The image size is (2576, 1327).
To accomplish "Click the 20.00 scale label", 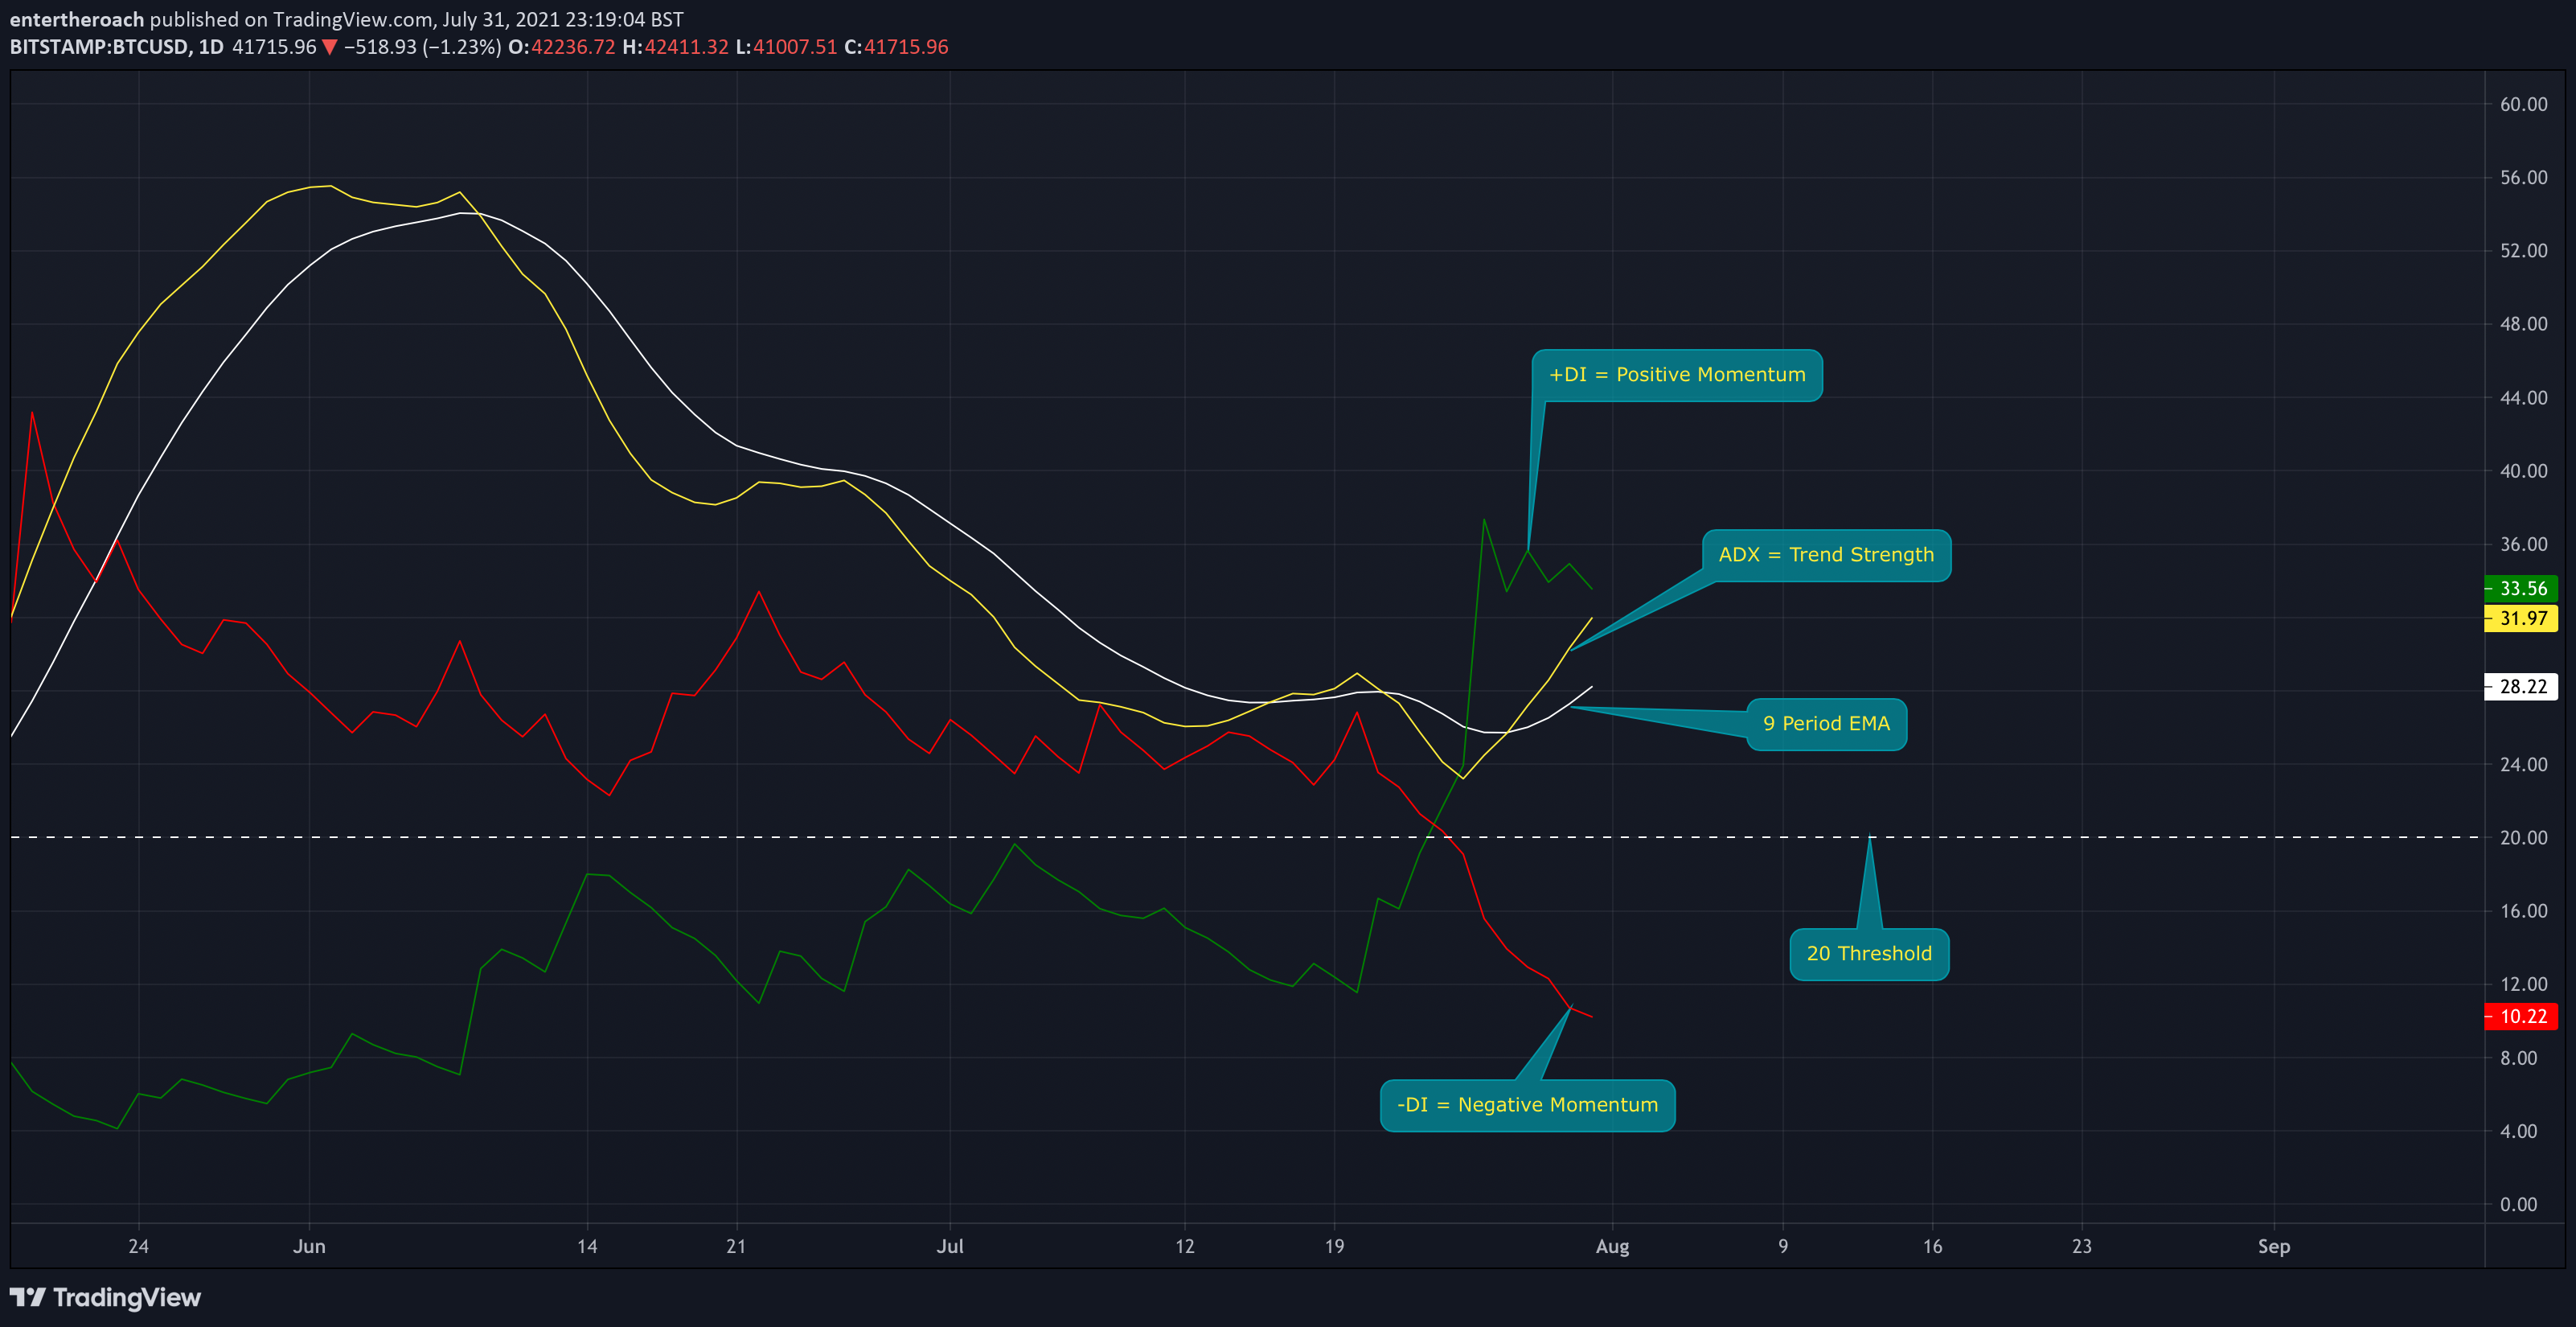I will pyautogui.click(x=2524, y=837).
